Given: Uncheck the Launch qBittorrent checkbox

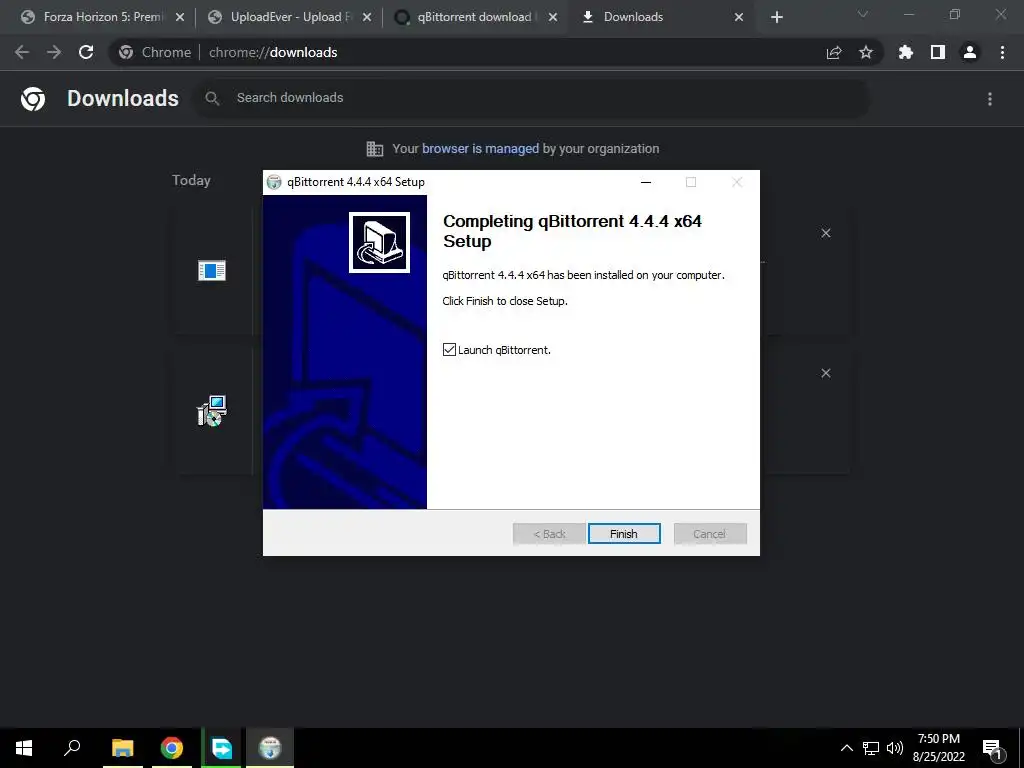Looking at the screenshot, I should coord(449,350).
